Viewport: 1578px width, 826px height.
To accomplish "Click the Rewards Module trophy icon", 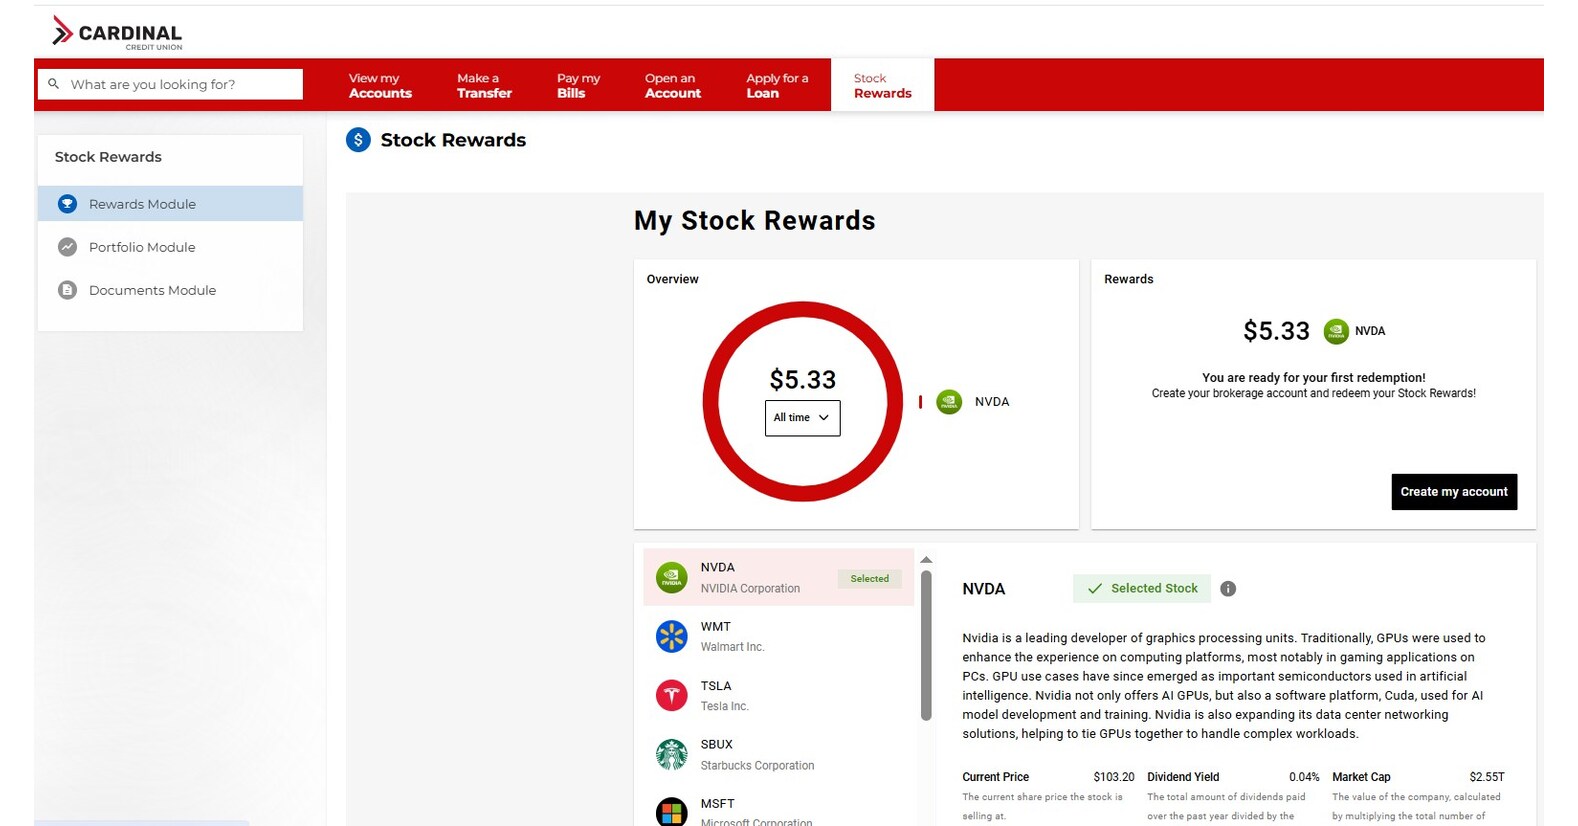I will coord(67,204).
